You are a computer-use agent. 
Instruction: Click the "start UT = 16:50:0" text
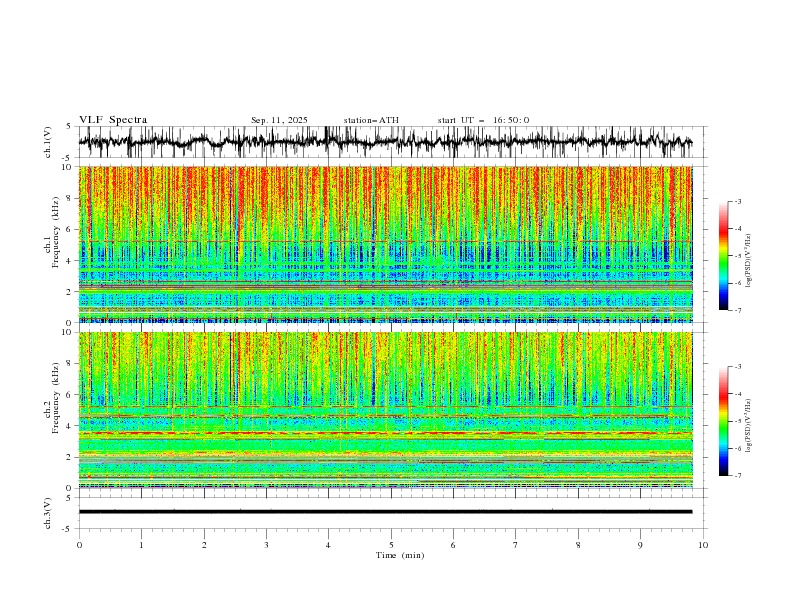coord(483,120)
